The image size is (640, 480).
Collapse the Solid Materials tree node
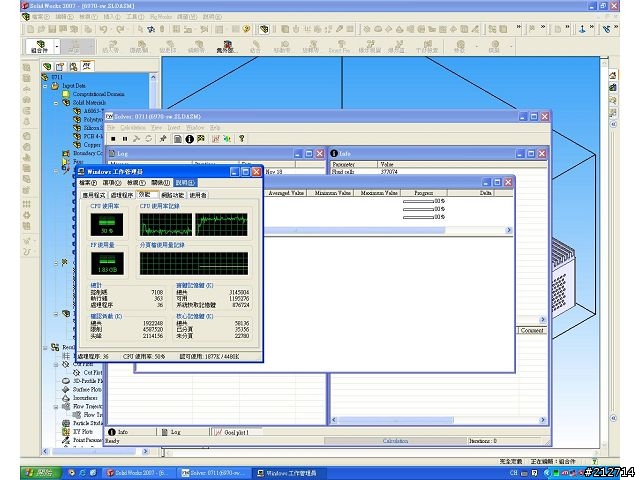(x=56, y=103)
